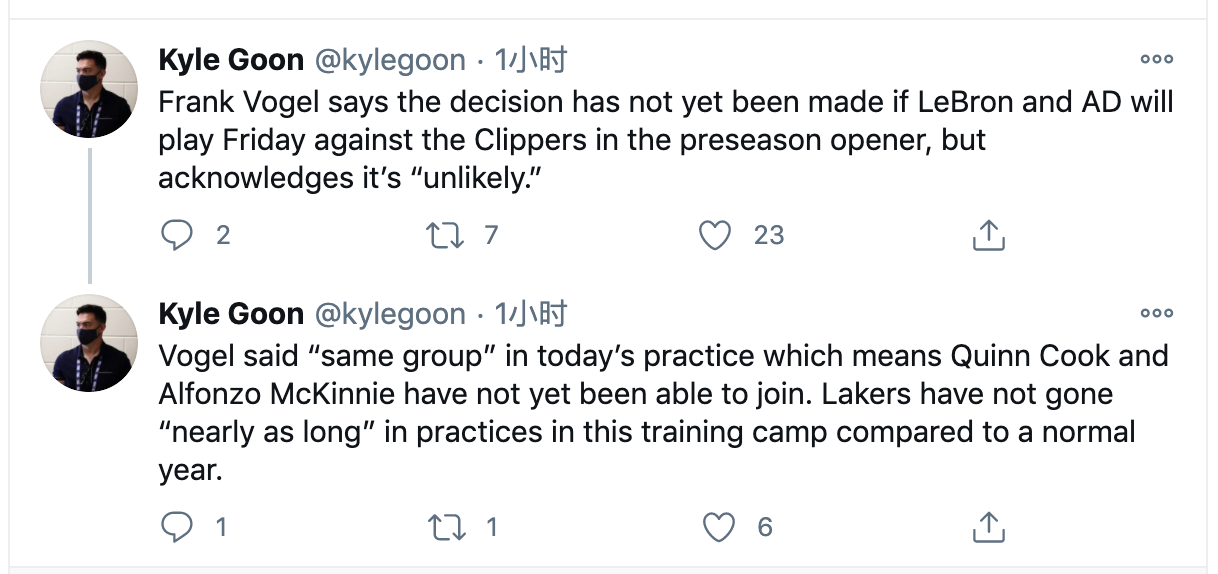The image size is (1218, 574).
Task: Open the tweet text mentioning "same group"
Action: tap(664, 412)
